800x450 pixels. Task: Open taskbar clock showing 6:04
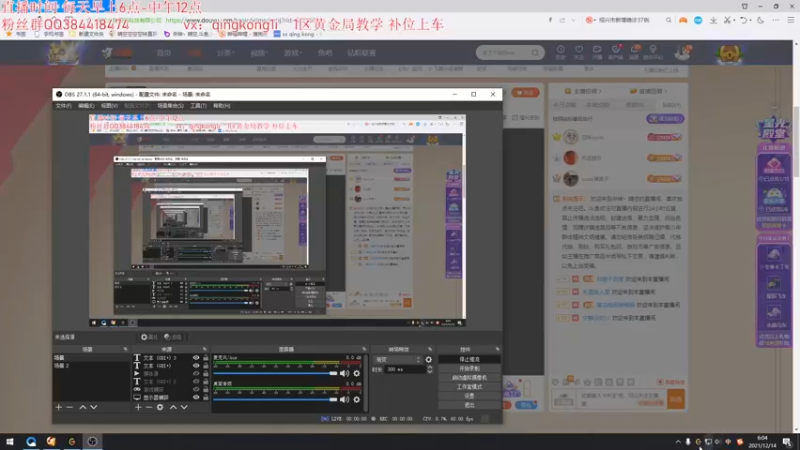(762, 442)
